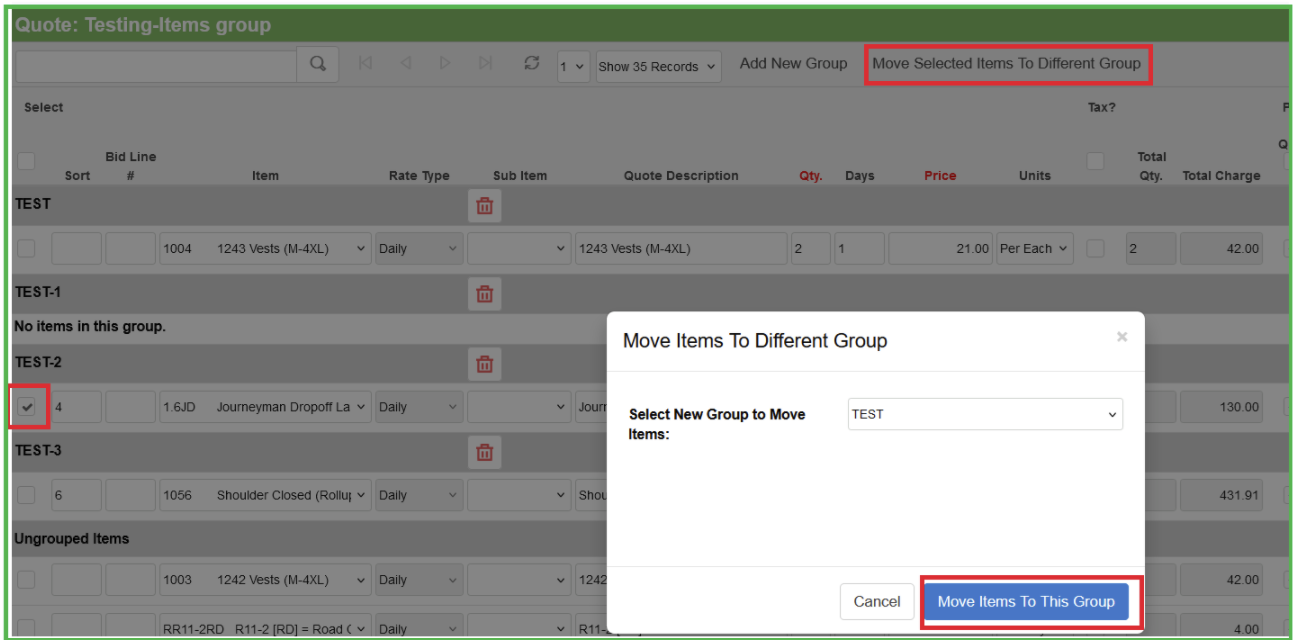This screenshot has height=640, width=1294.
Task: Go to last record page
Action: pyautogui.click(x=485, y=64)
